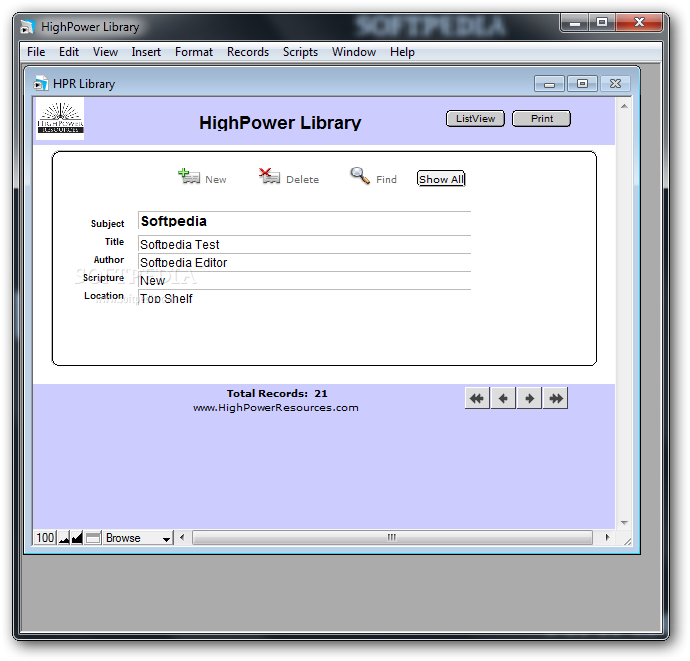The image size is (690, 661).
Task: Open the Records menu
Action: coord(248,52)
